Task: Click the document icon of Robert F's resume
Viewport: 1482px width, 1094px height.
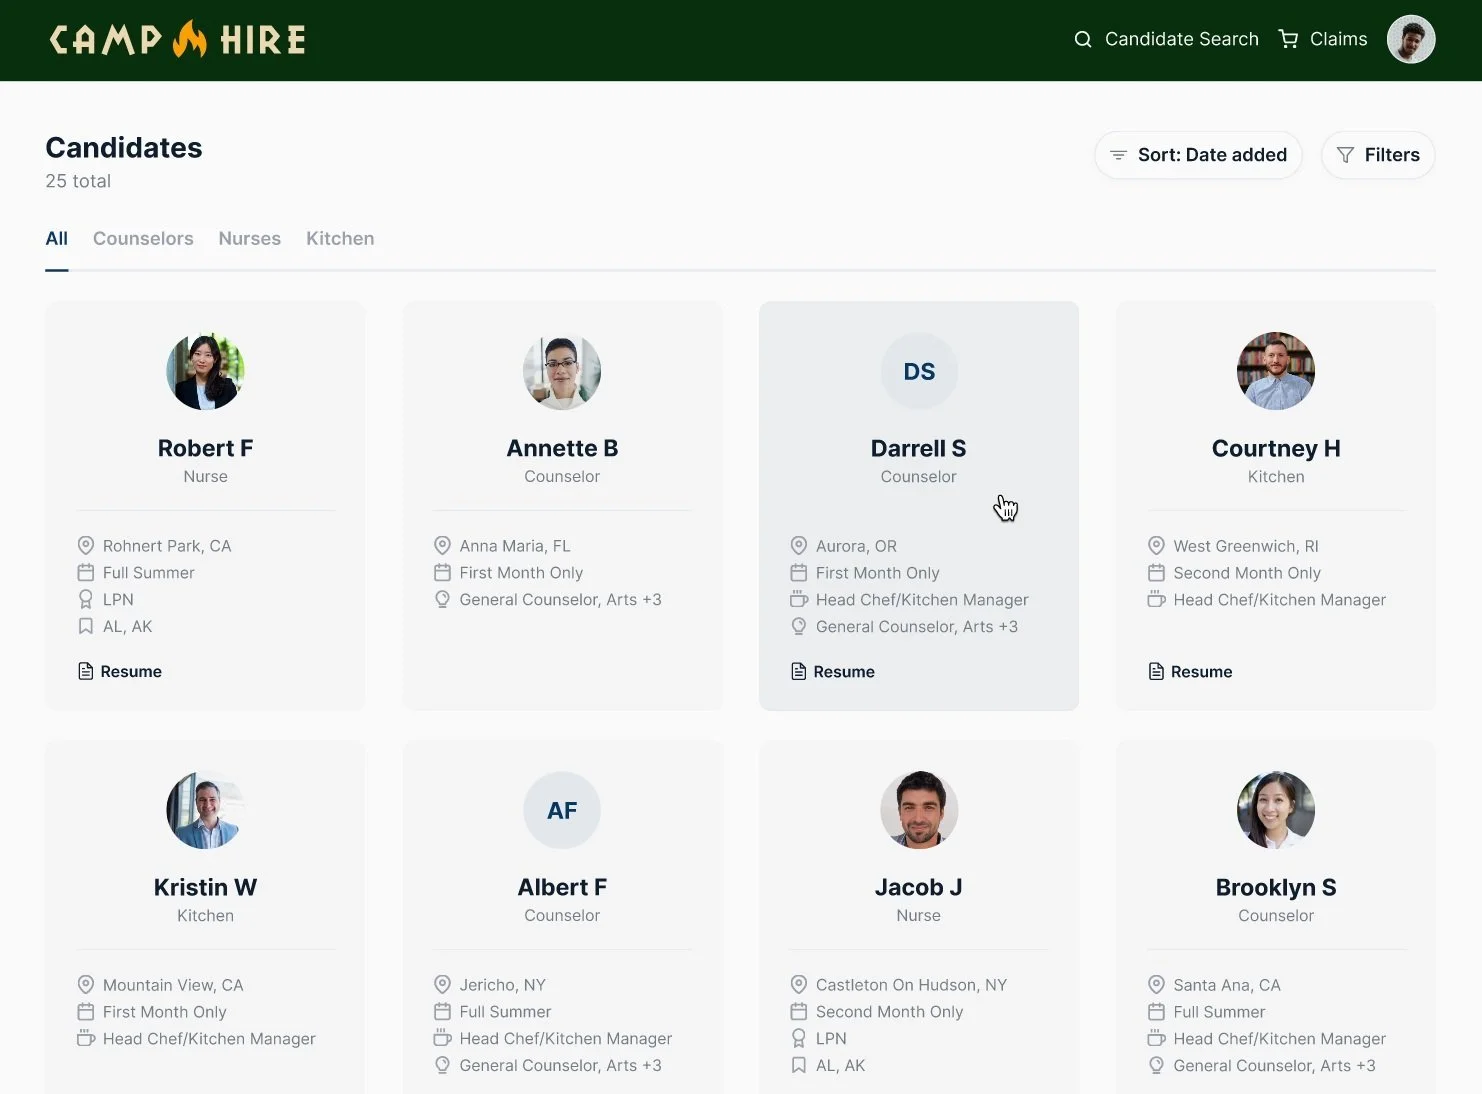Action: (x=86, y=672)
